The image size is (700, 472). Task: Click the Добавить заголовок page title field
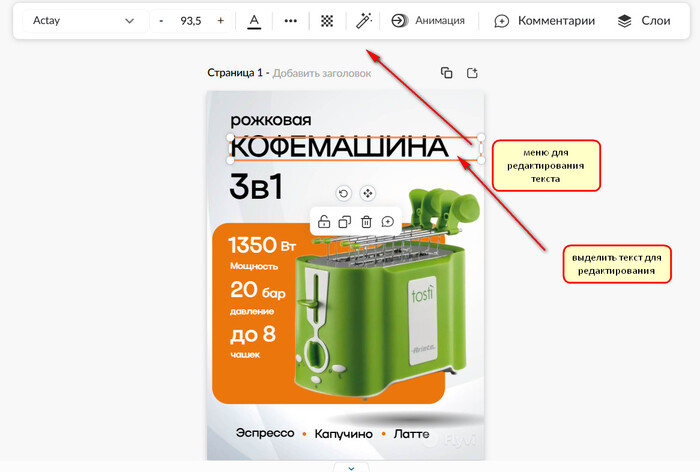[322, 73]
